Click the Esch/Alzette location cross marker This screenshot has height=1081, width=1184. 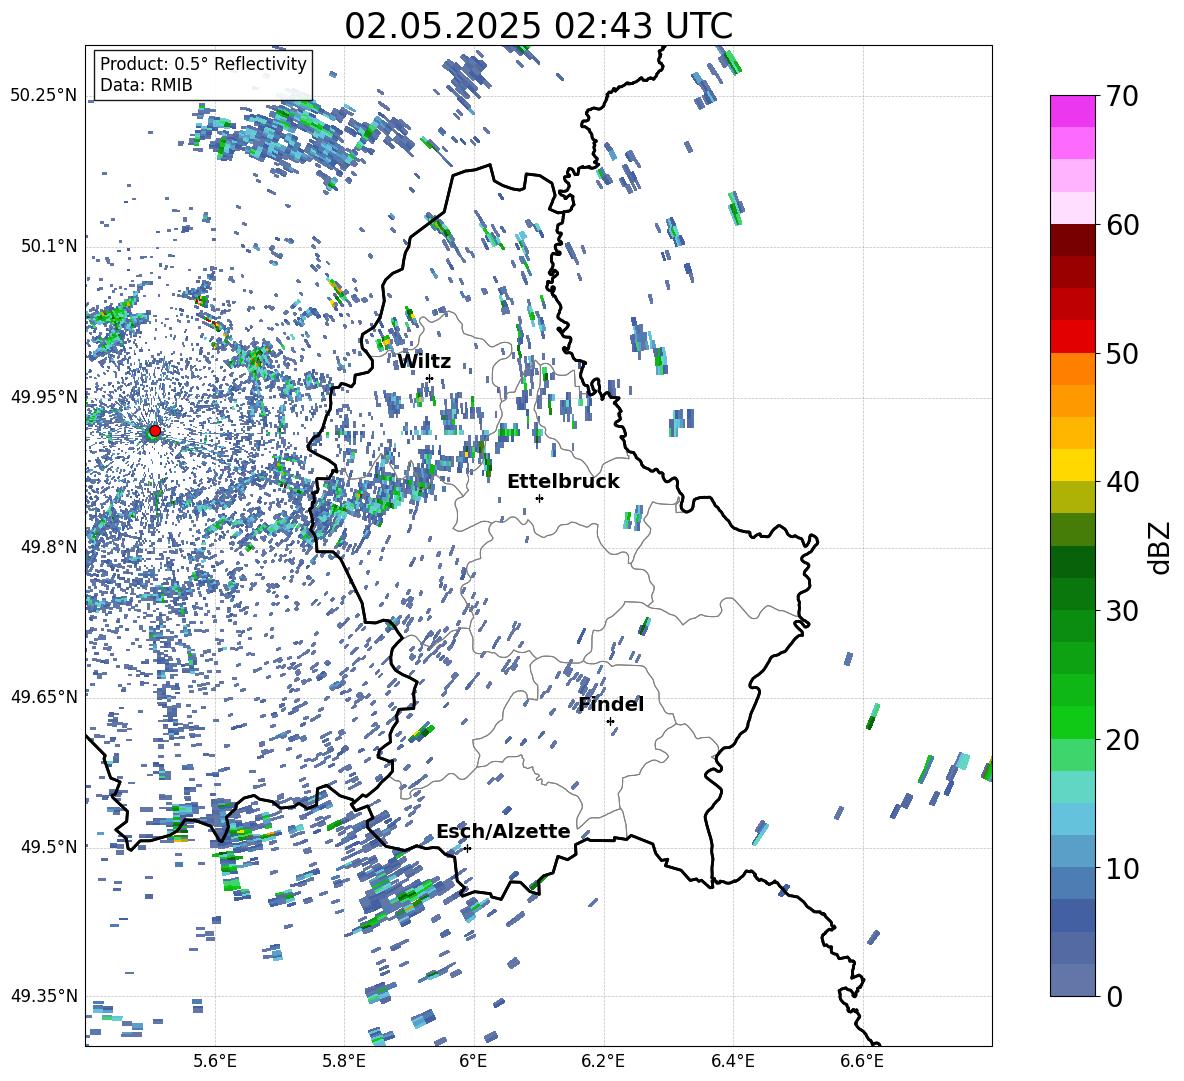click(x=467, y=848)
